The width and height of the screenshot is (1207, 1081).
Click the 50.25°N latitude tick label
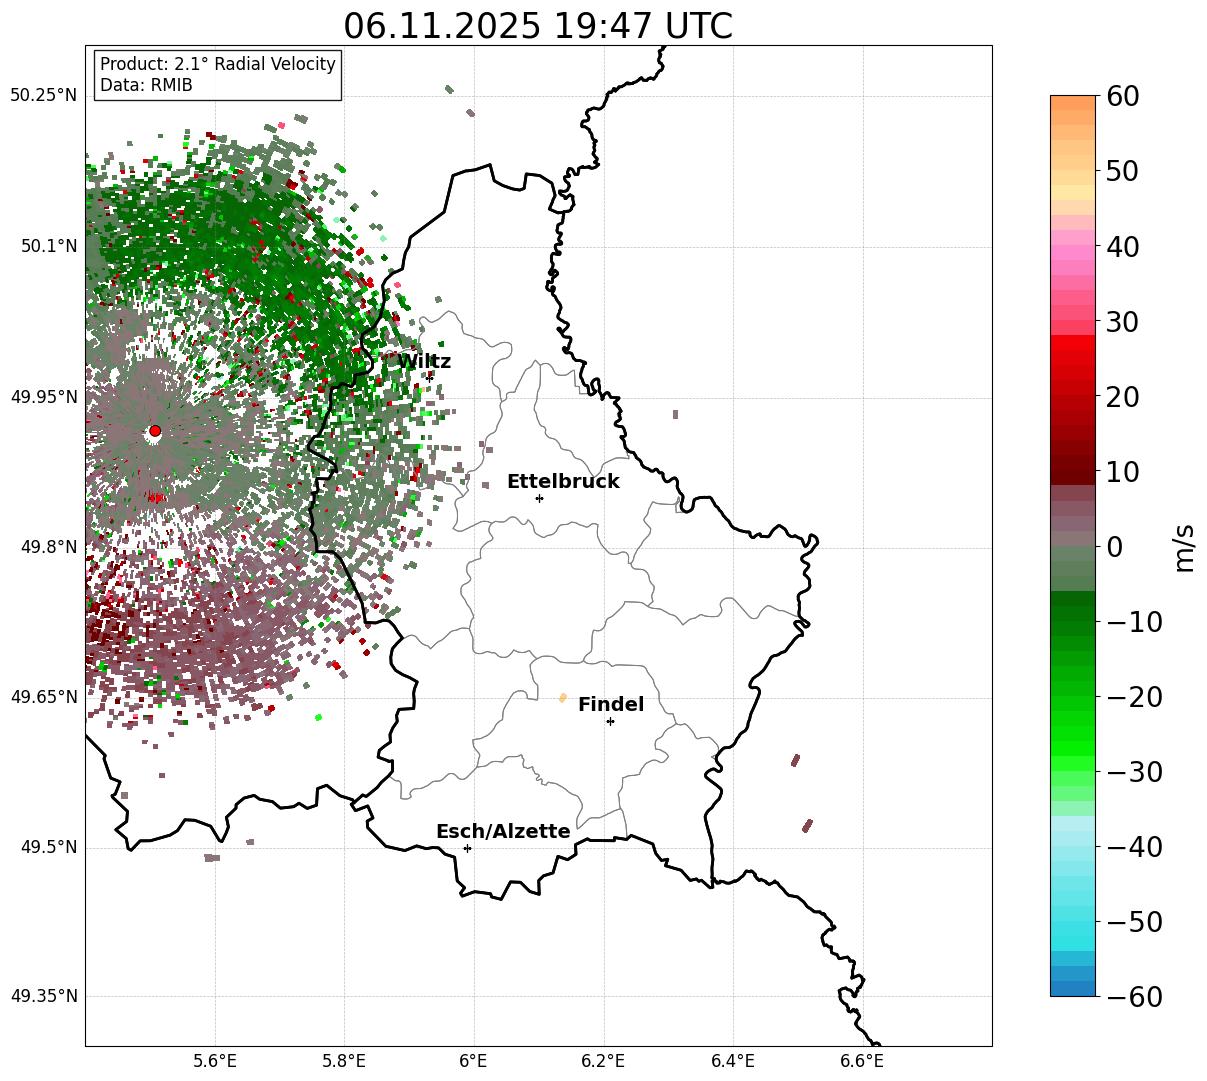click(43, 96)
